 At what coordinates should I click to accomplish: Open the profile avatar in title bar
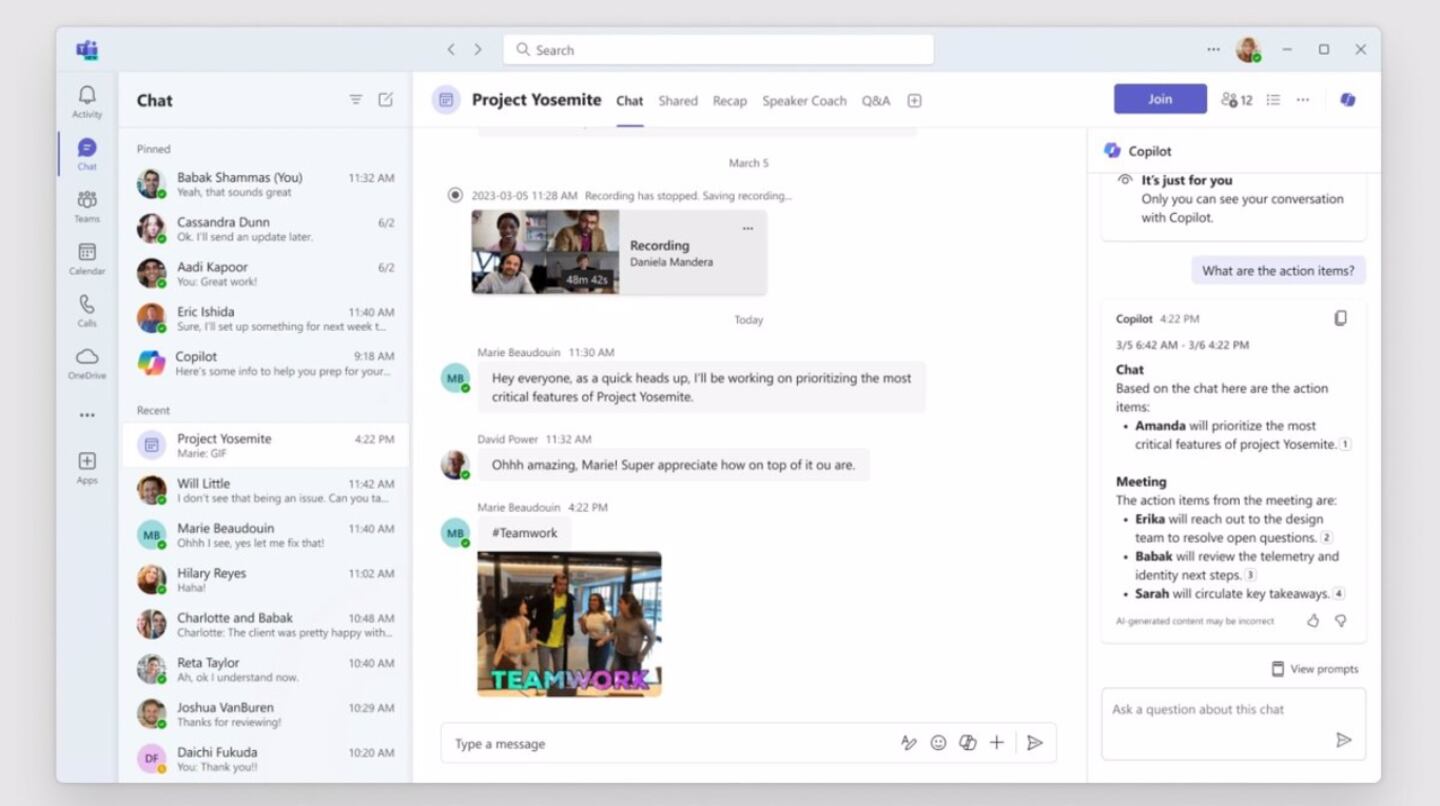coord(1248,49)
